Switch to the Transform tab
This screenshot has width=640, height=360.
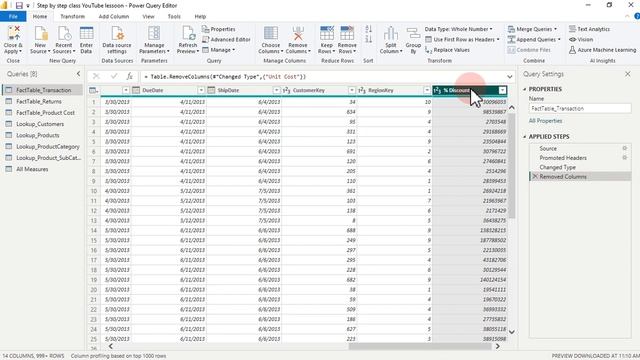pos(72,16)
